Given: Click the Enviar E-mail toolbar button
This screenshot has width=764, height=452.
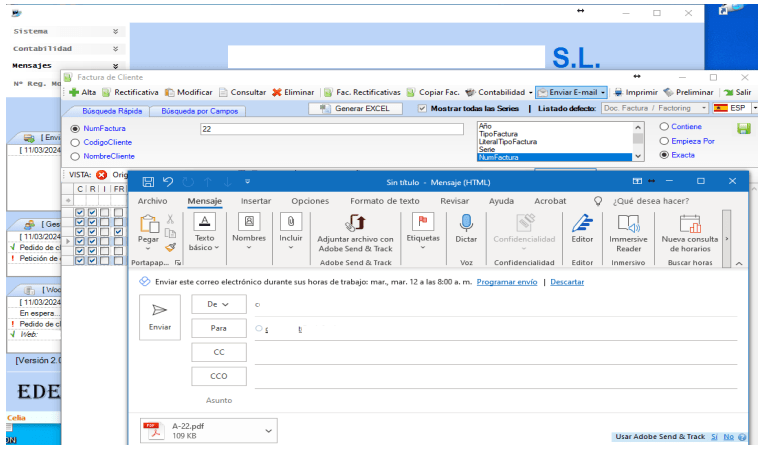Looking at the screenshot, I should (x=568, y=92).
